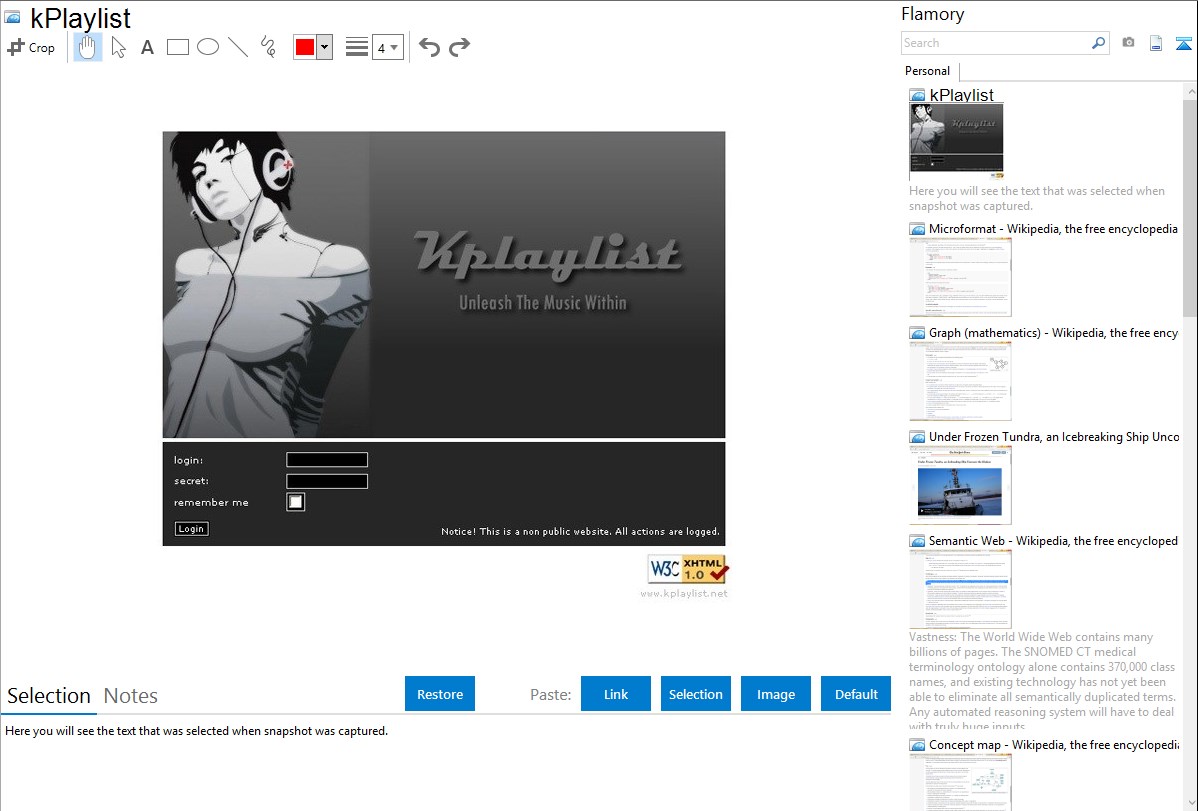
Task: Click the Kplaylist logo banner image
Action: (x=444, y=284)
